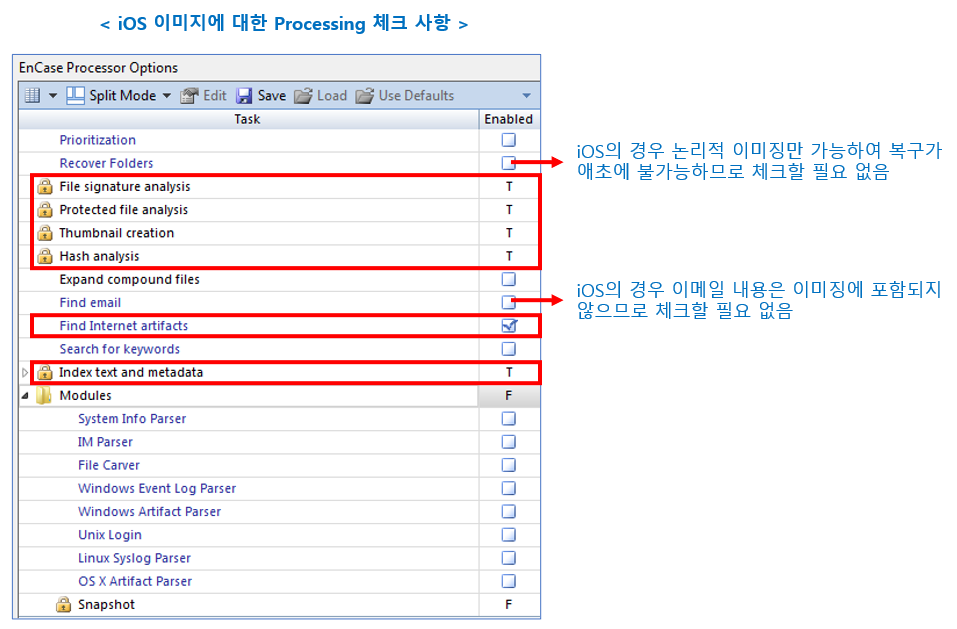The width and height of the screenshot is (957, 629).
Task: Open the Split Mode dropdown arrow
Action: click(x=167, y=96)
